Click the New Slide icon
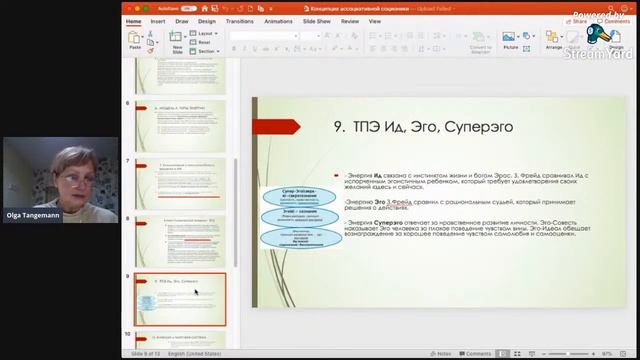The width and height of the screenshot is (640, 360). coord(176,37)
